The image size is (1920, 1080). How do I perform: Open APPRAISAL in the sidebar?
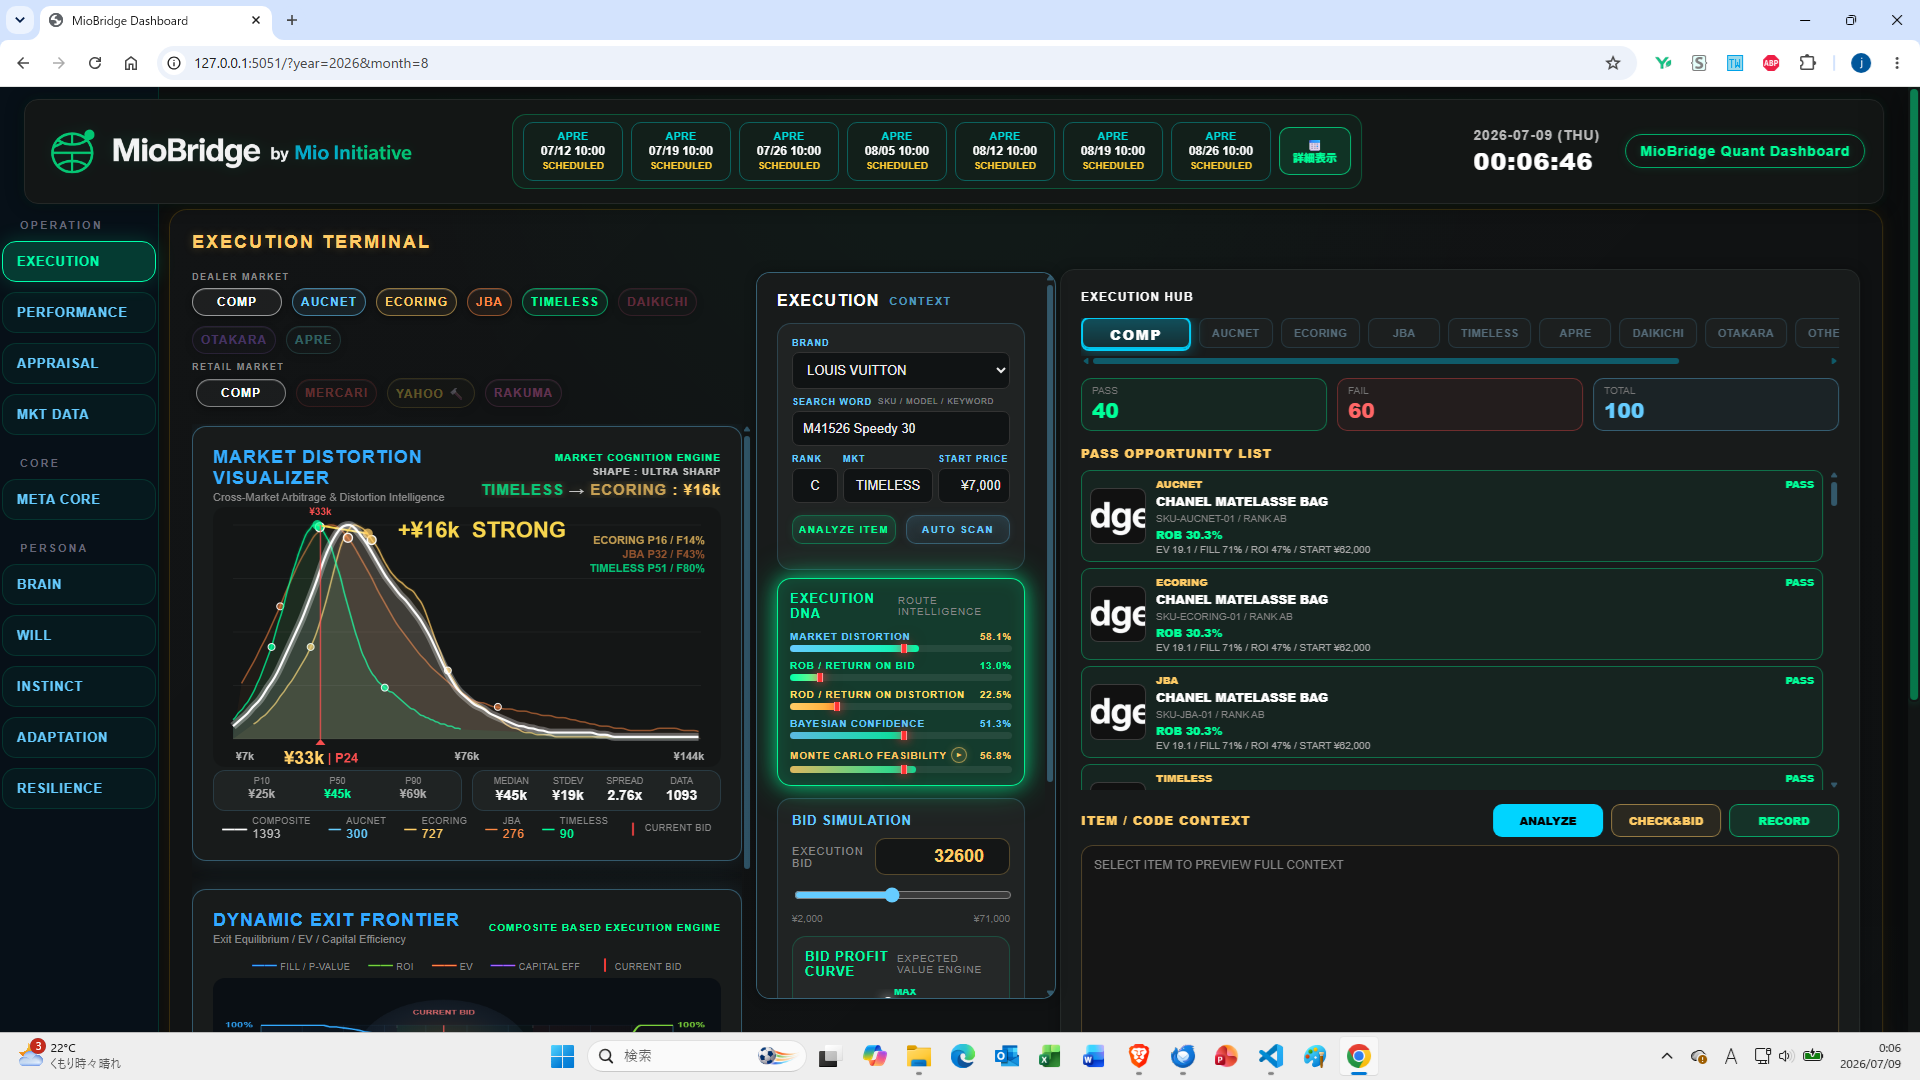(x=79, y=363)
